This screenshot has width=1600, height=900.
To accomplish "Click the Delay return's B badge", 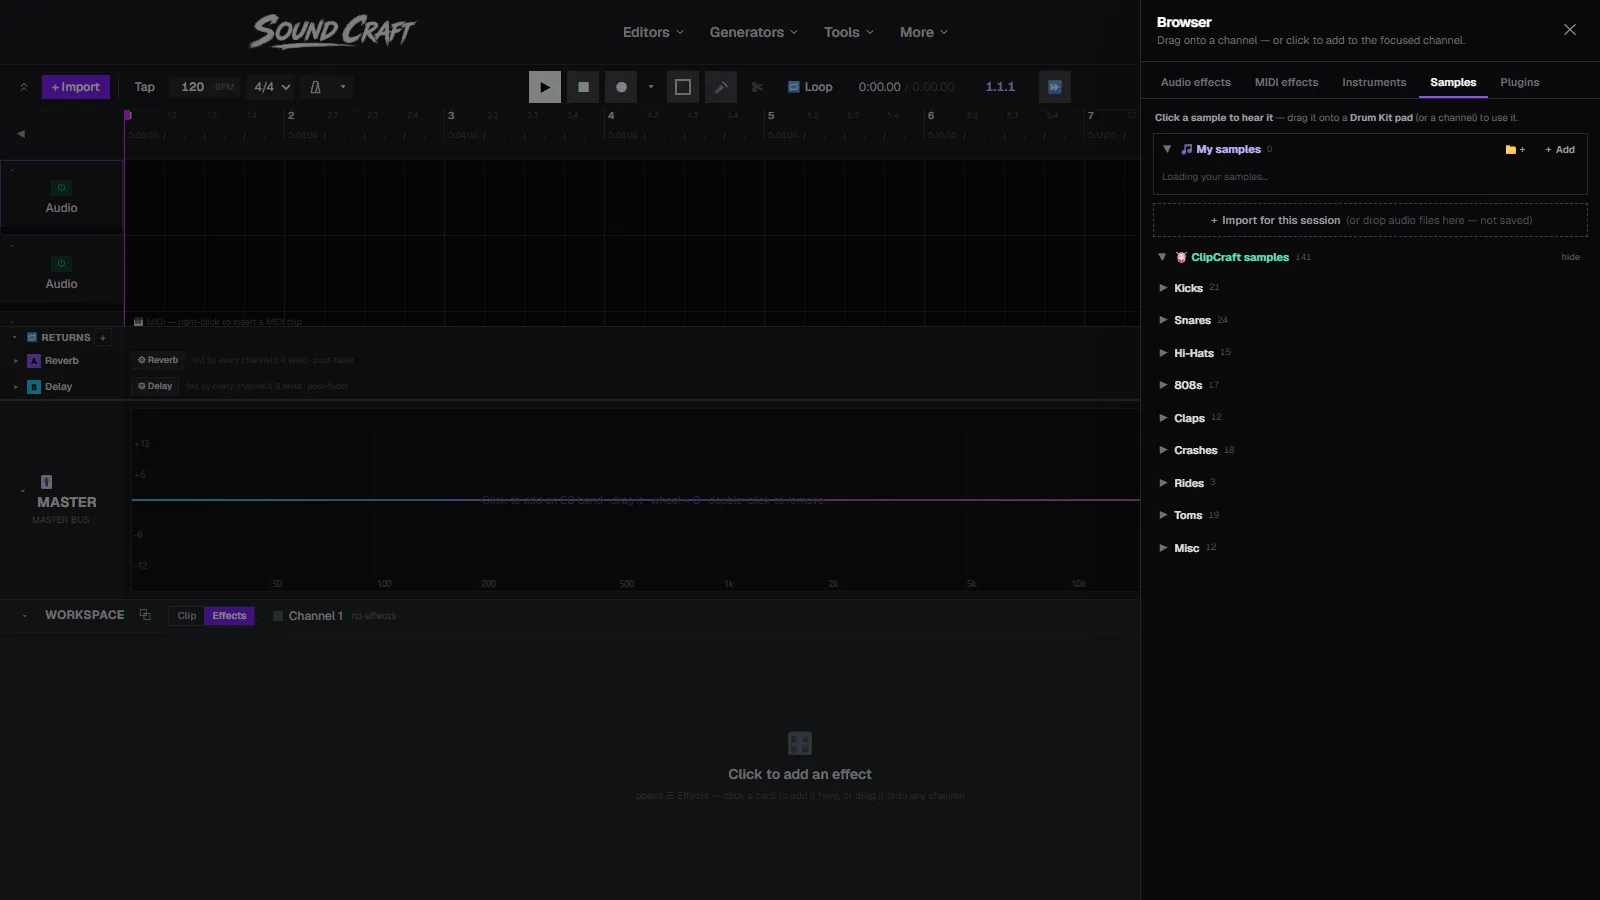I will click(34, 387).
